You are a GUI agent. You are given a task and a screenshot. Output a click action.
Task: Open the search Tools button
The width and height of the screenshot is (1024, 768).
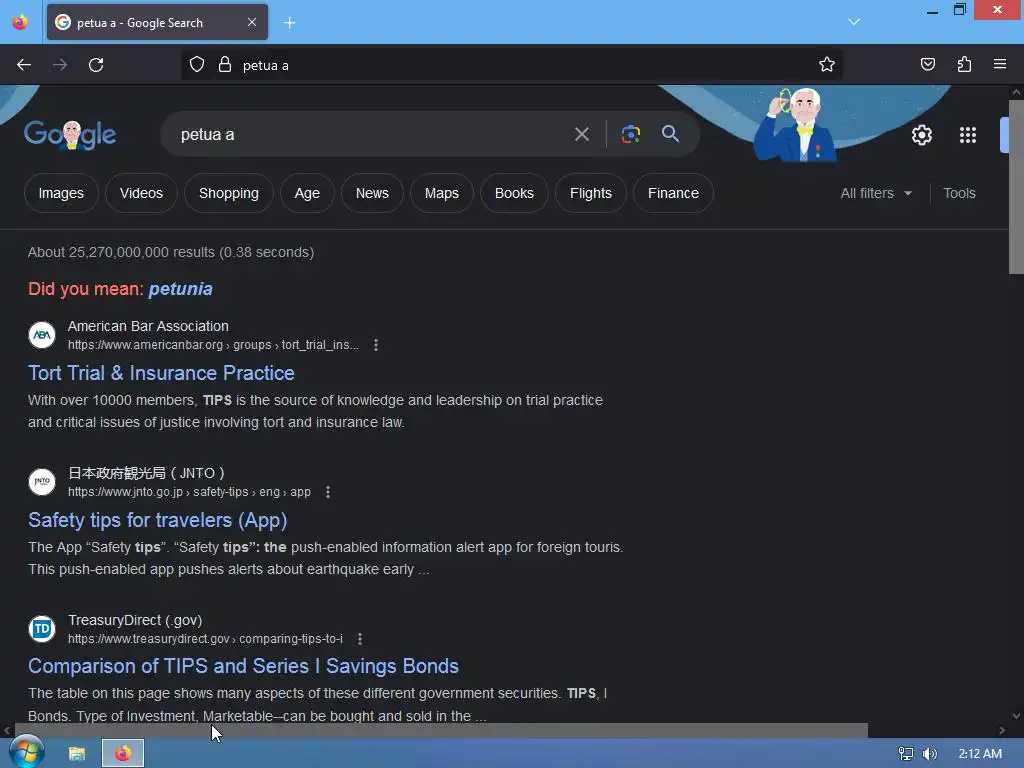pyautogui.click(x=959, y=193)
